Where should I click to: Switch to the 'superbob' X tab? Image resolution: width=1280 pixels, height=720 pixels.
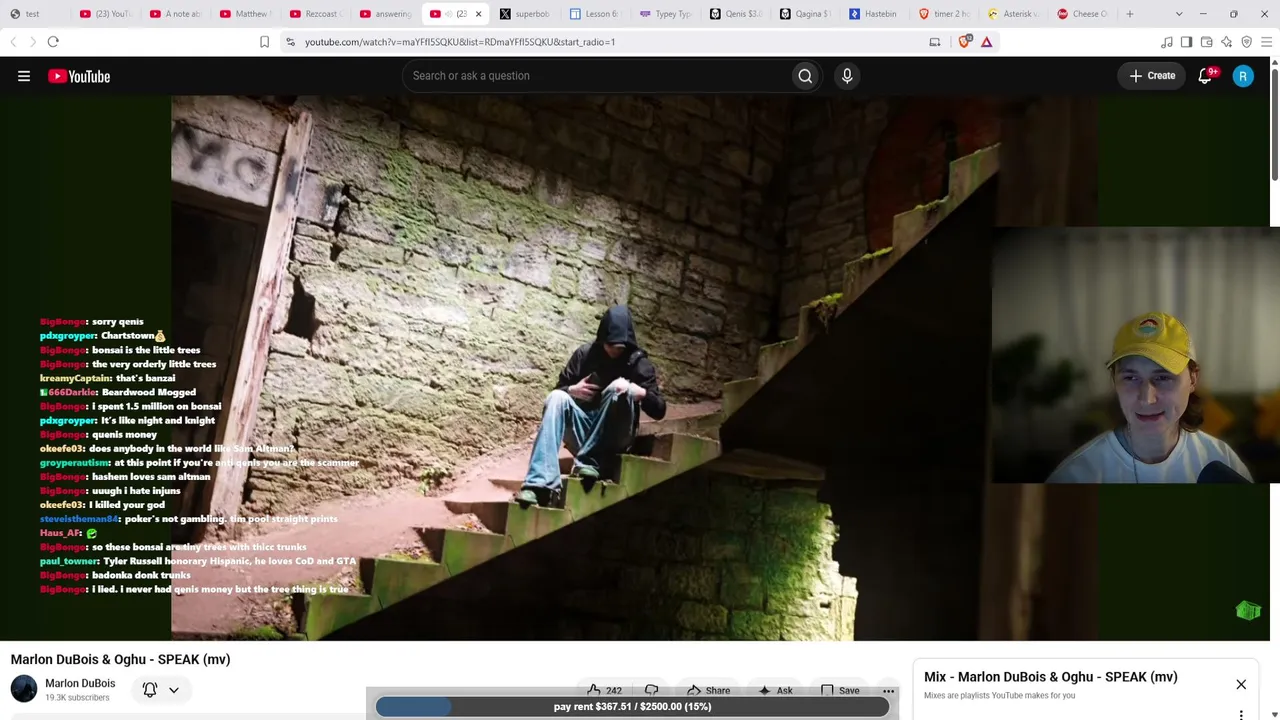click(x=525, y=14)
